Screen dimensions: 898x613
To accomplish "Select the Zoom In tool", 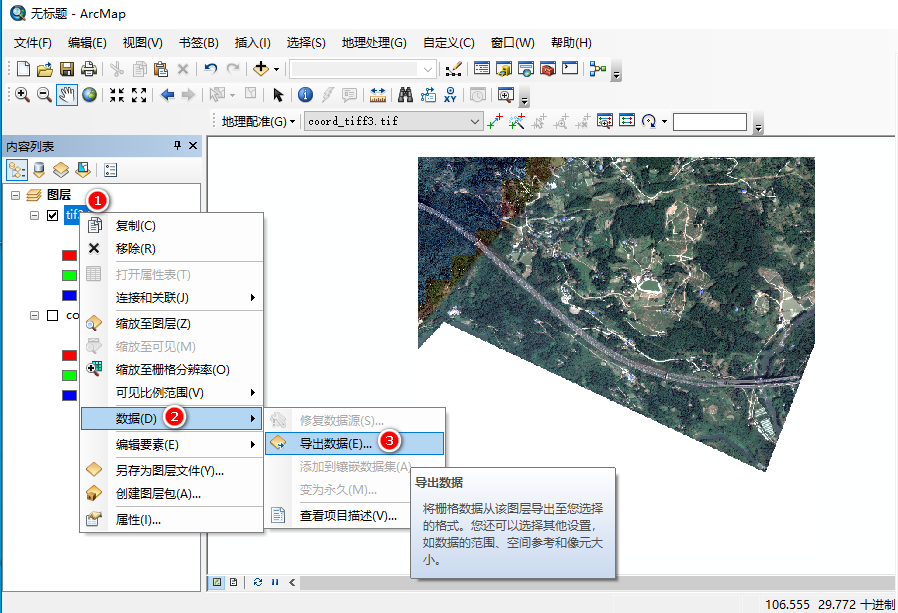I will click(22, 95).
